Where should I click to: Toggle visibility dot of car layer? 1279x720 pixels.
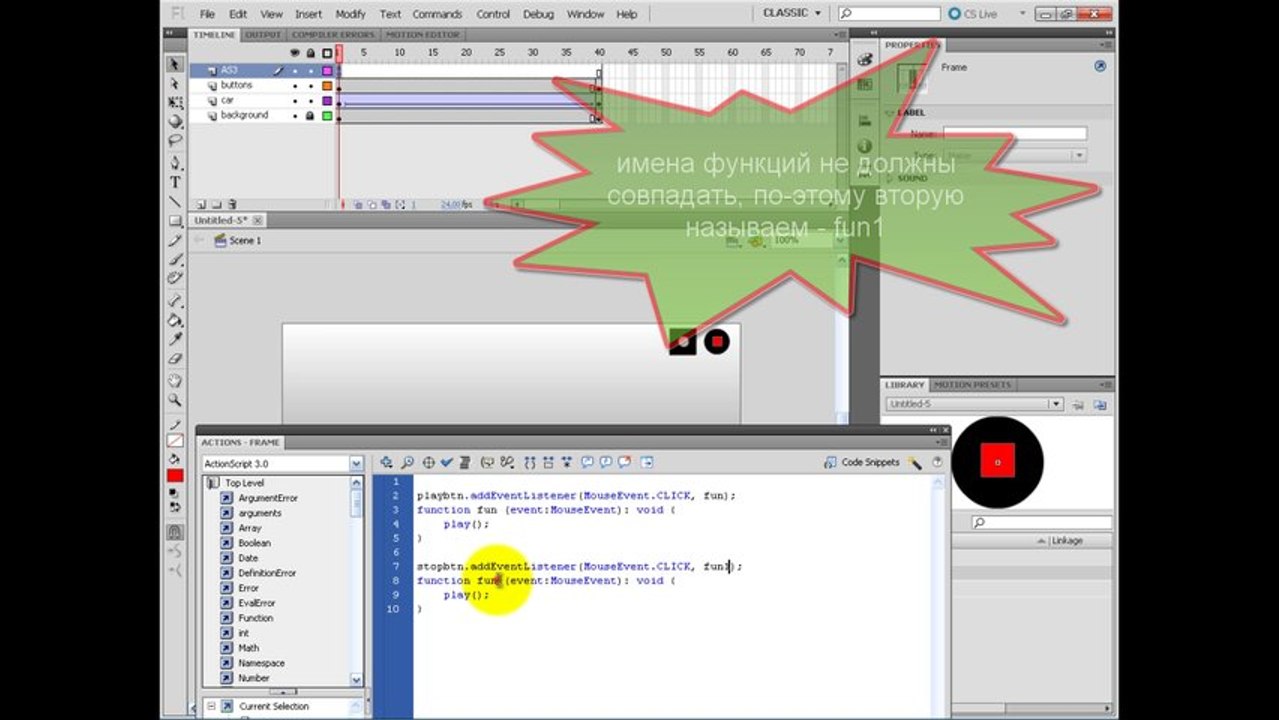point(295,101)
